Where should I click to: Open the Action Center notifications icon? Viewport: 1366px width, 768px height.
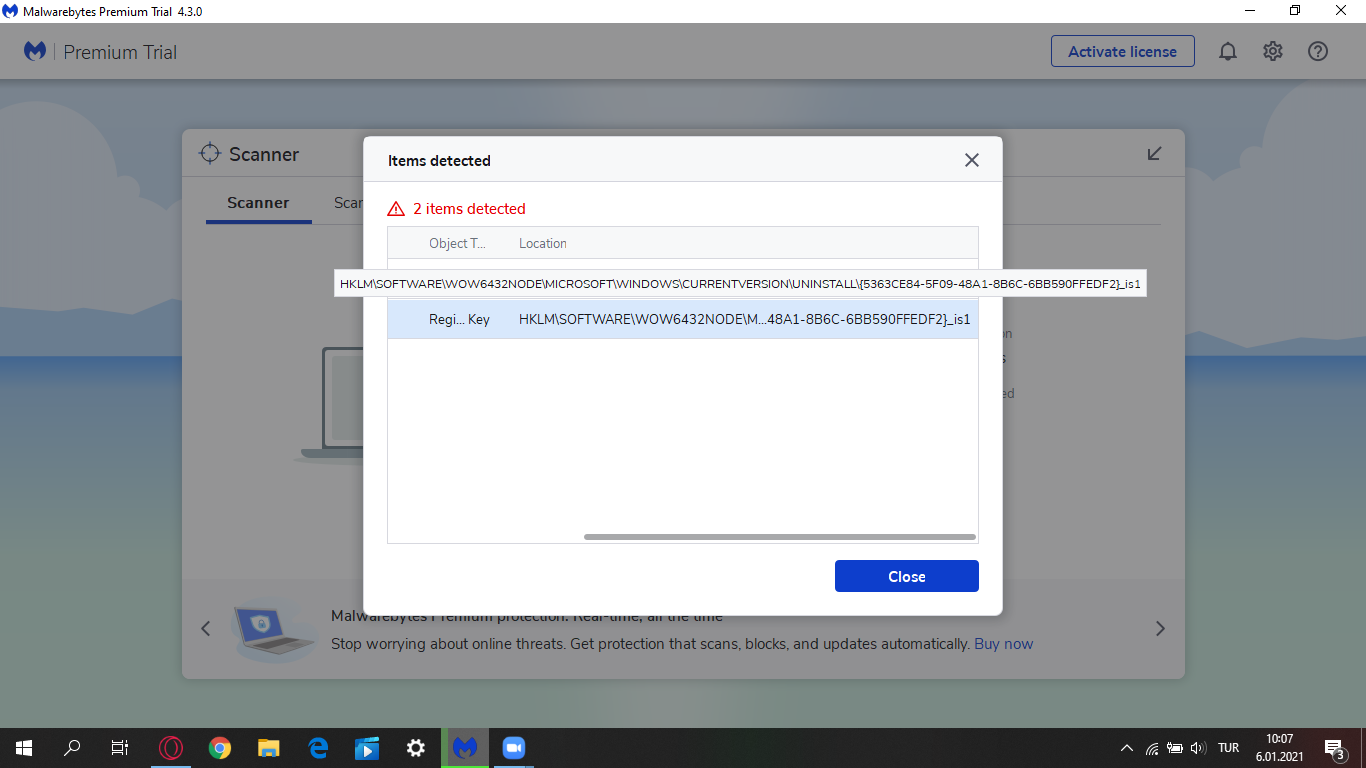pyautogui.click(x=1334, y=748)
